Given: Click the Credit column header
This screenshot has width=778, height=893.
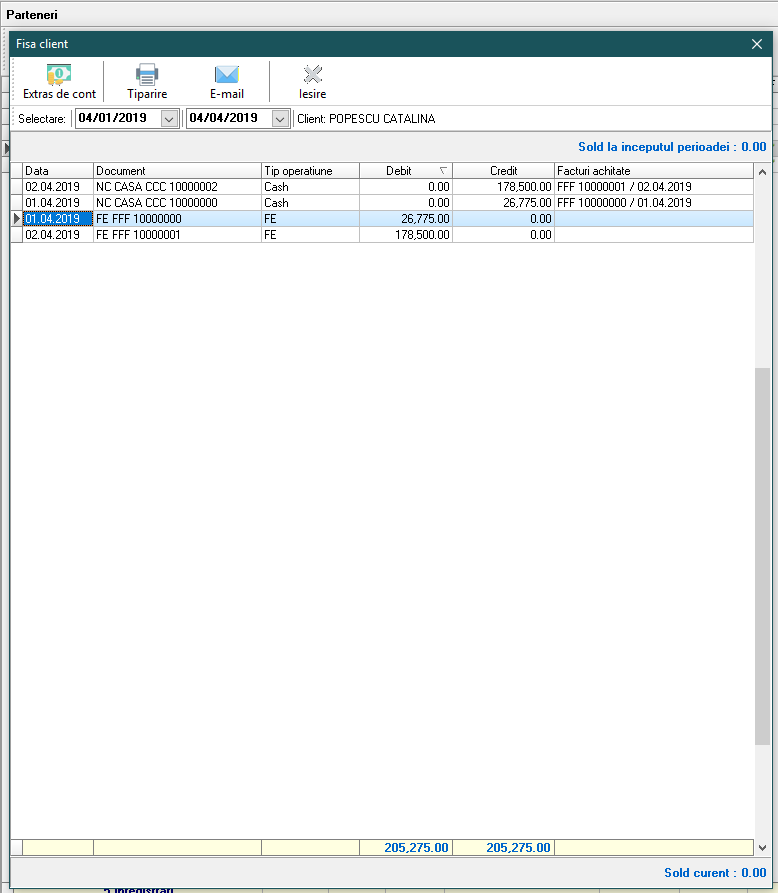Looking at the screenshot, I should point(503,171).
